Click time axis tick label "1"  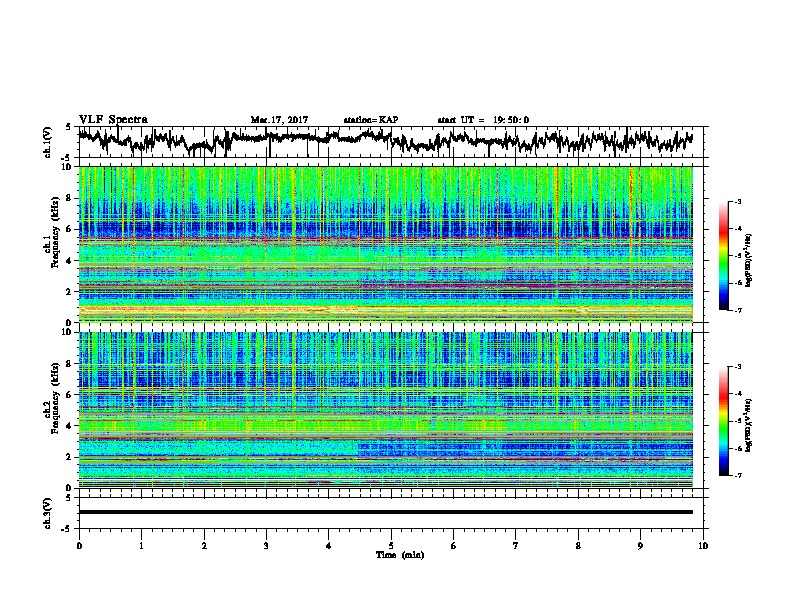click(x=141, y=546)
